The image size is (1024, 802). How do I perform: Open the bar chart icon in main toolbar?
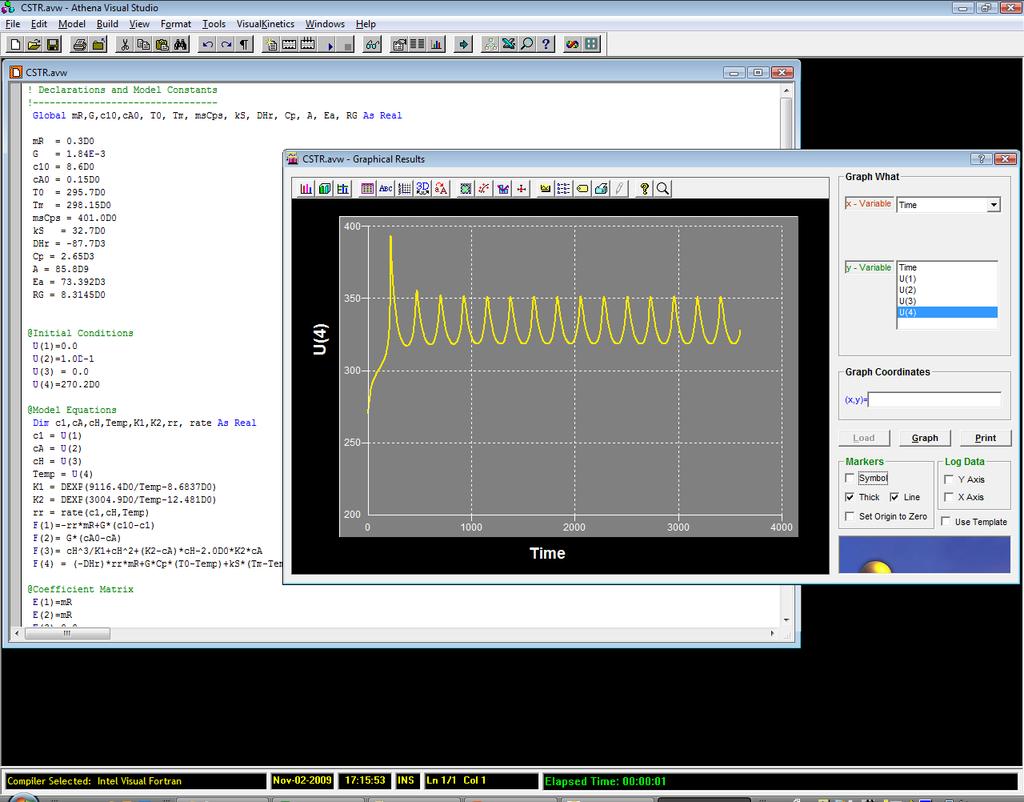coord(436,44)
